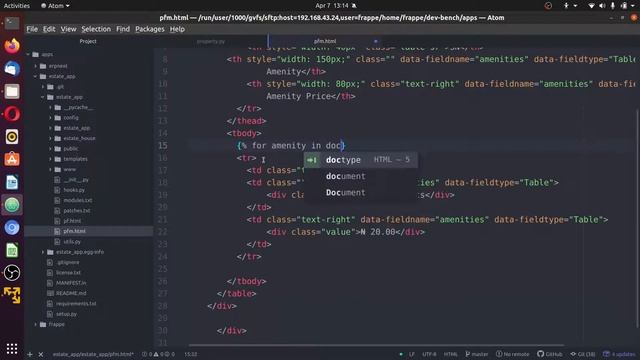Open the Git (38) changes panel
Image resolution: width=640 pixels, height=360 pixels.
click(582, 354)
